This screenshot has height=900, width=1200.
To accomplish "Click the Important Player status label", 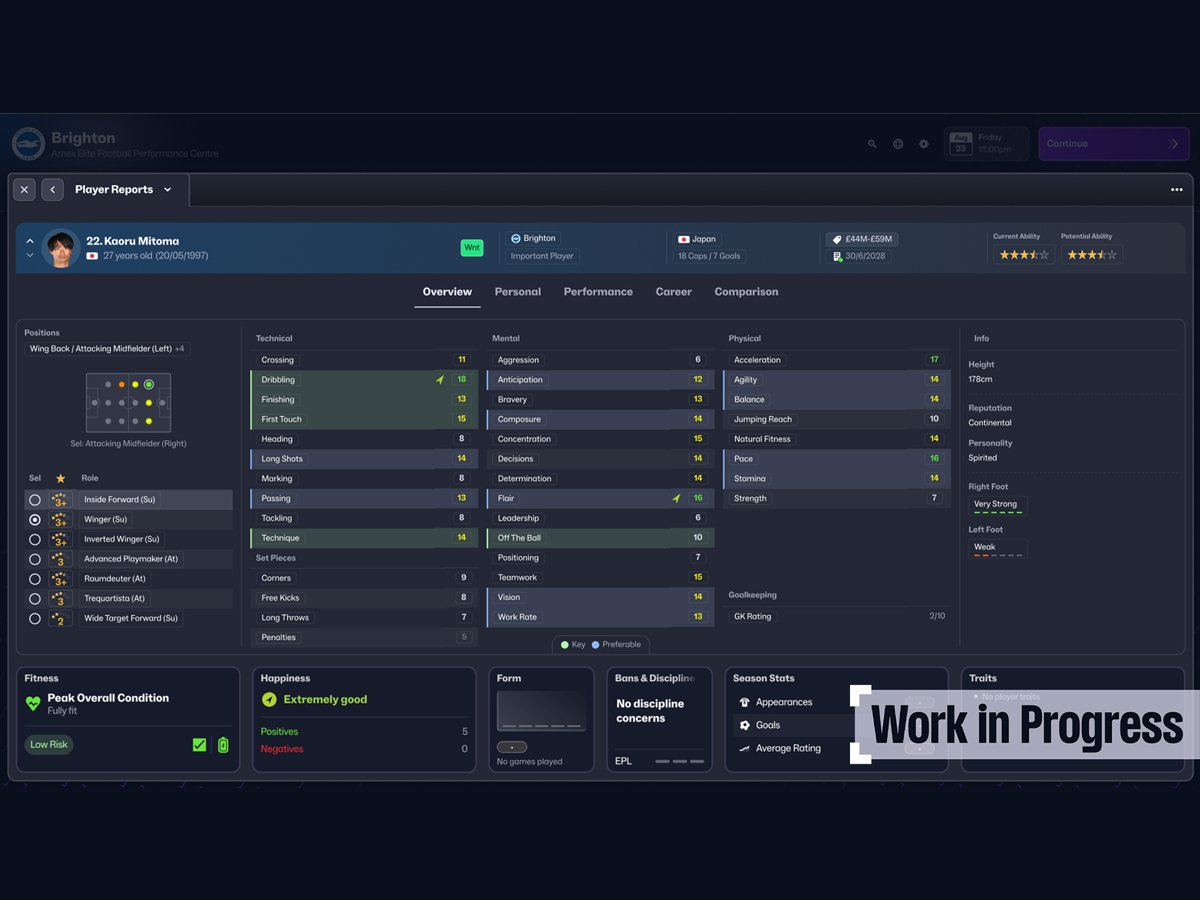I will pos(542,256).
